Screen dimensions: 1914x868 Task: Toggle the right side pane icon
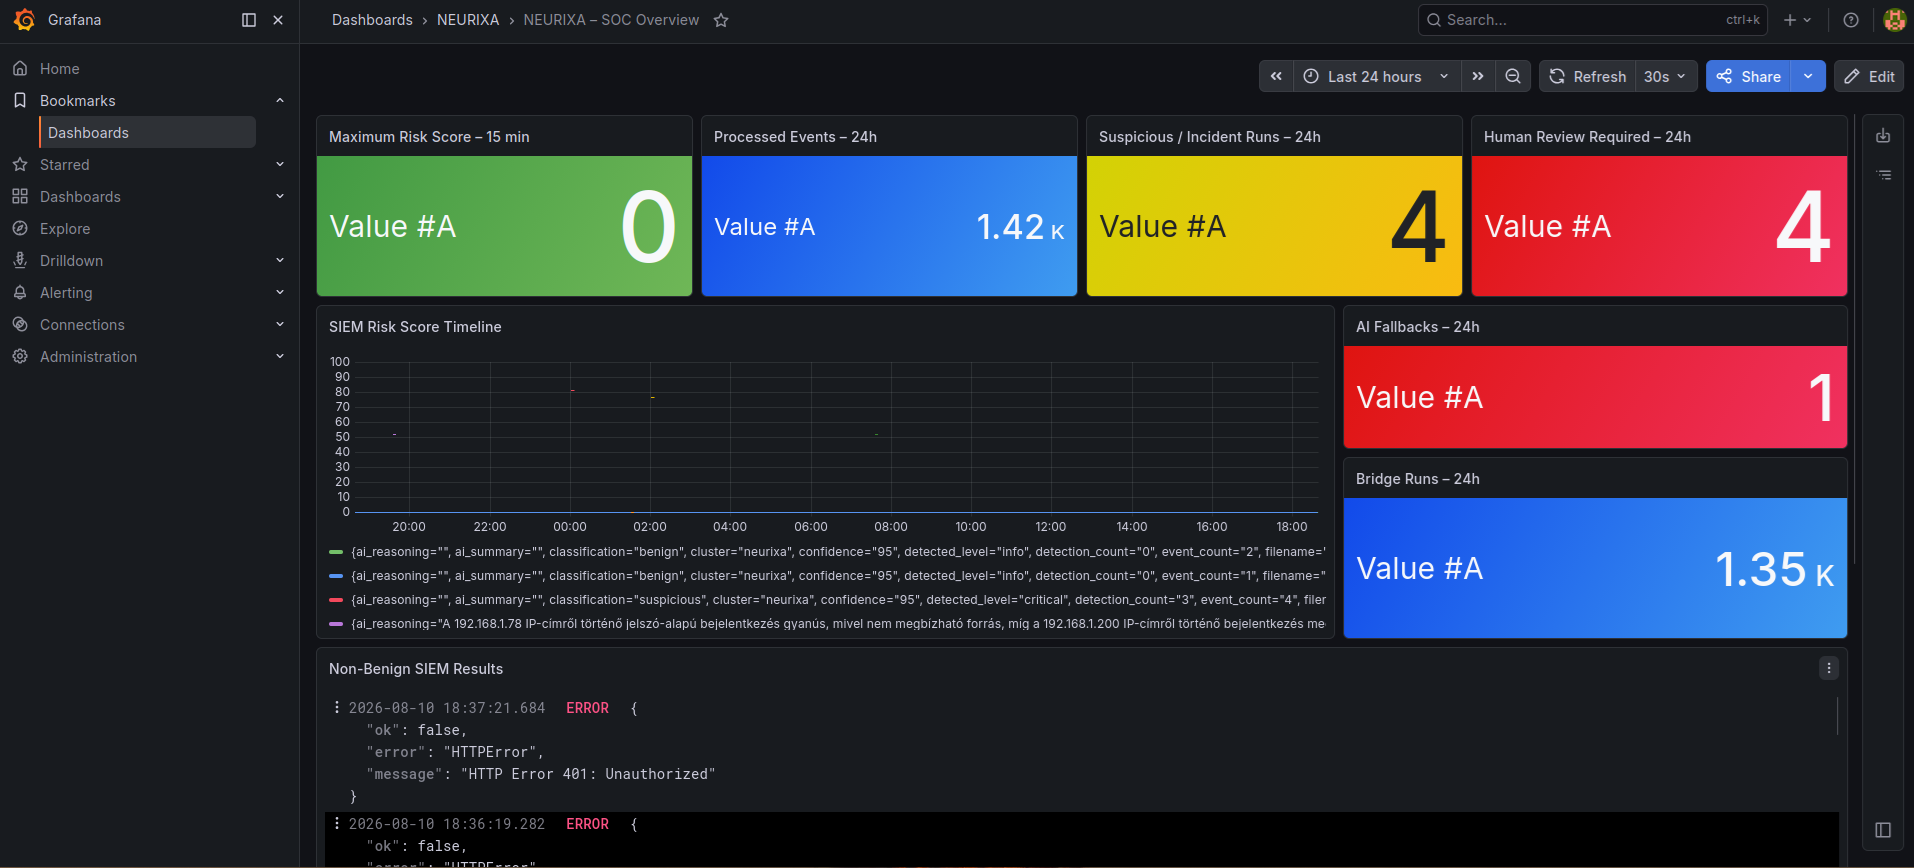1883,830
